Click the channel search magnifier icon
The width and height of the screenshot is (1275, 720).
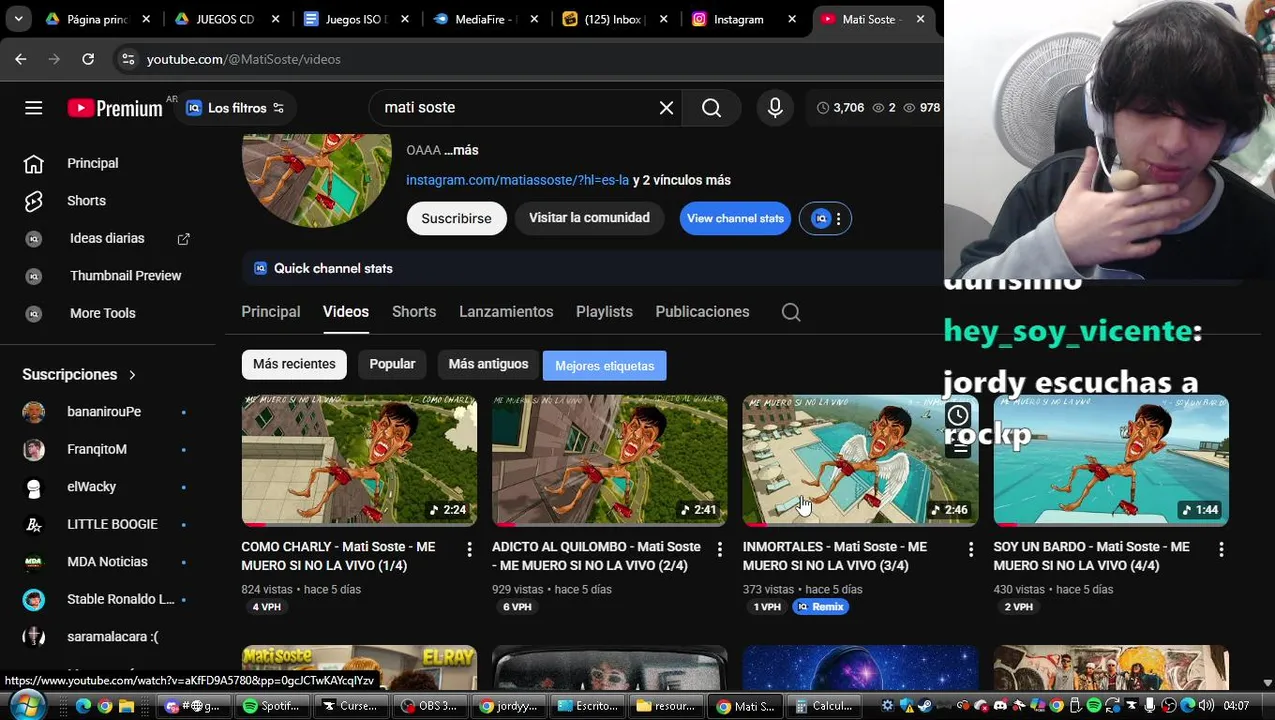click(x=791, y=312)
